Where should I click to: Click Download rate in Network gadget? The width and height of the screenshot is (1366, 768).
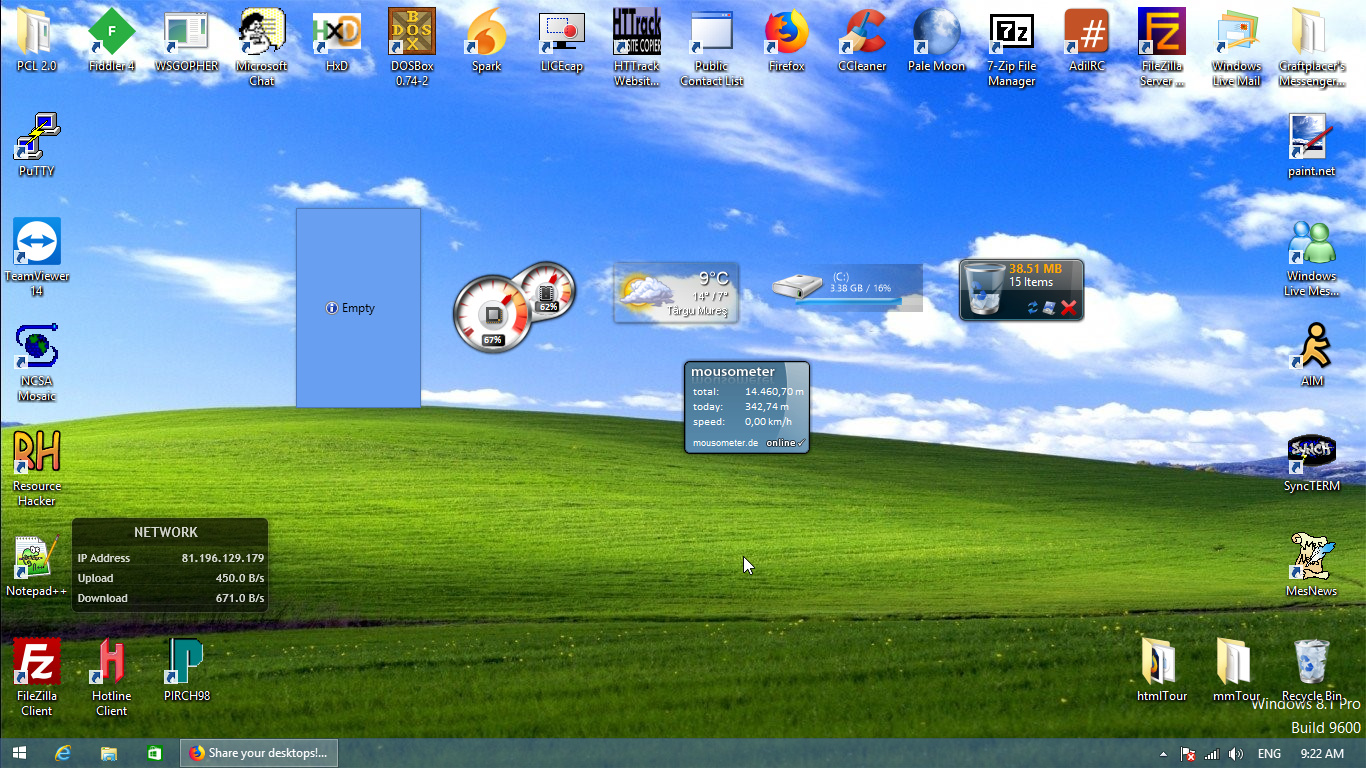(x=240, y=598)
